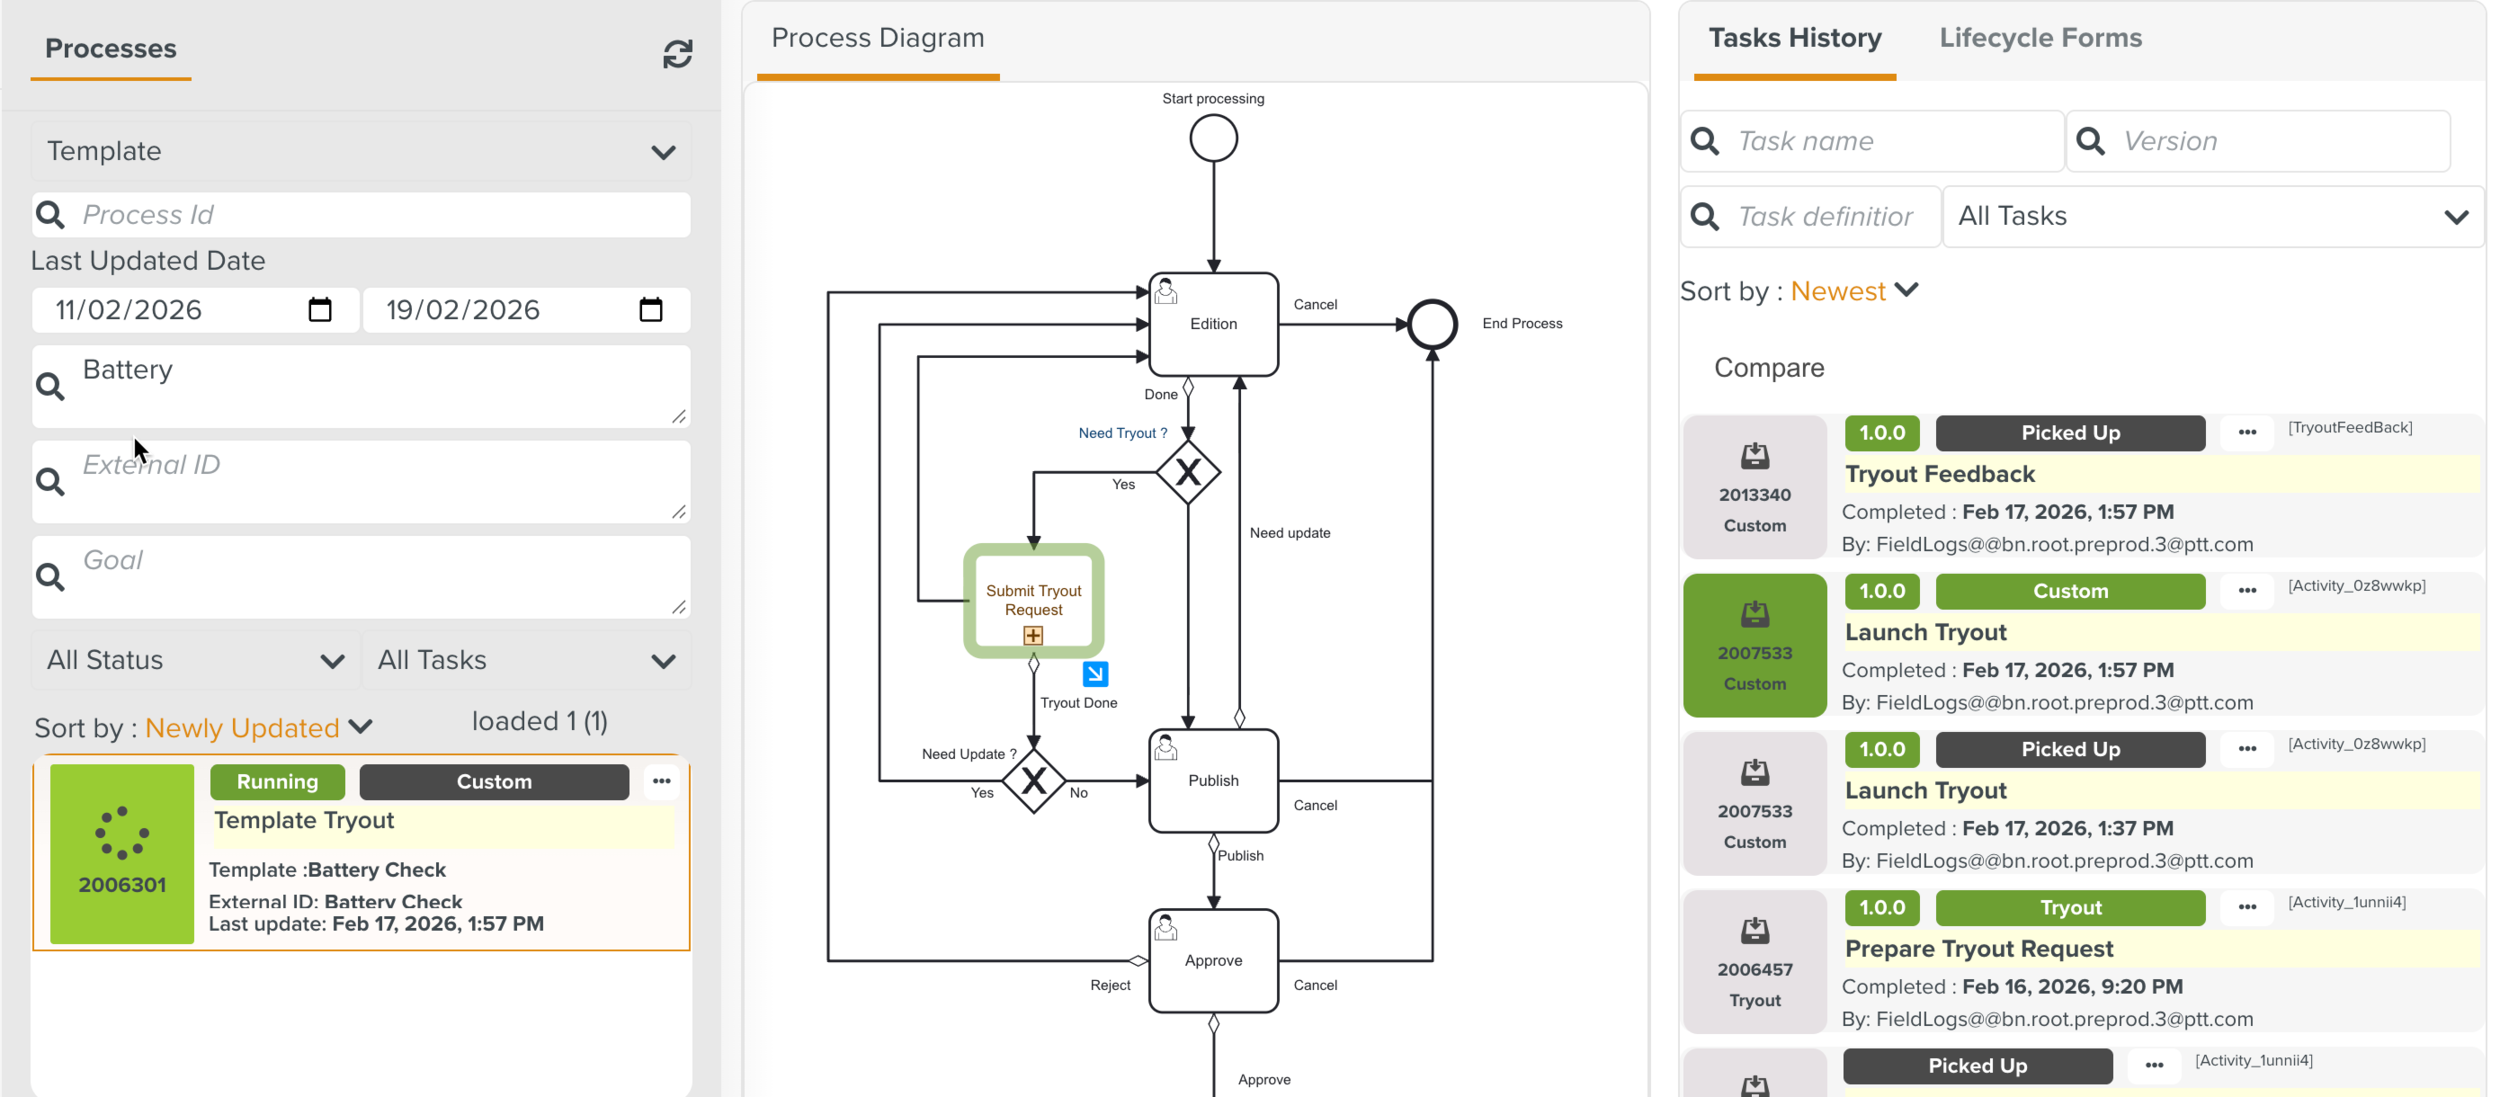Open the end date calendar picker
This screenshot has width=2500, height=1097.
click(x=651, y=310)
